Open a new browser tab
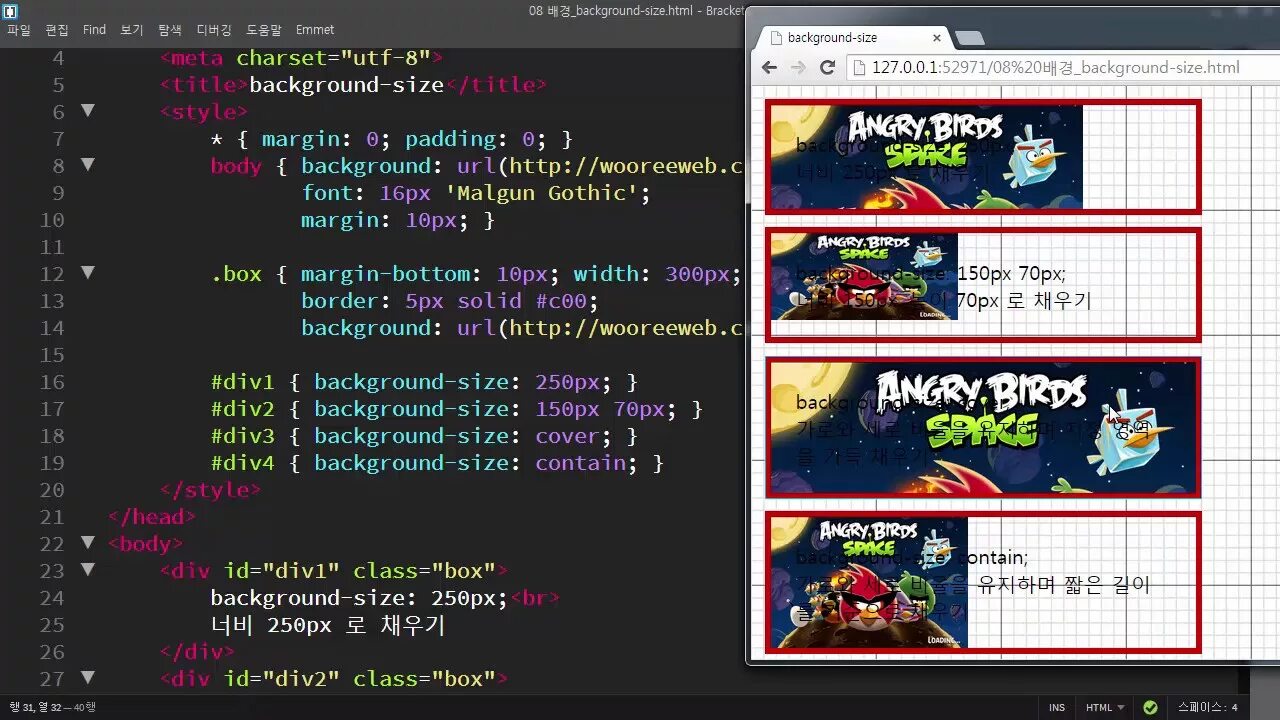The image size is (1280, 720). click(x=970, y=38)
